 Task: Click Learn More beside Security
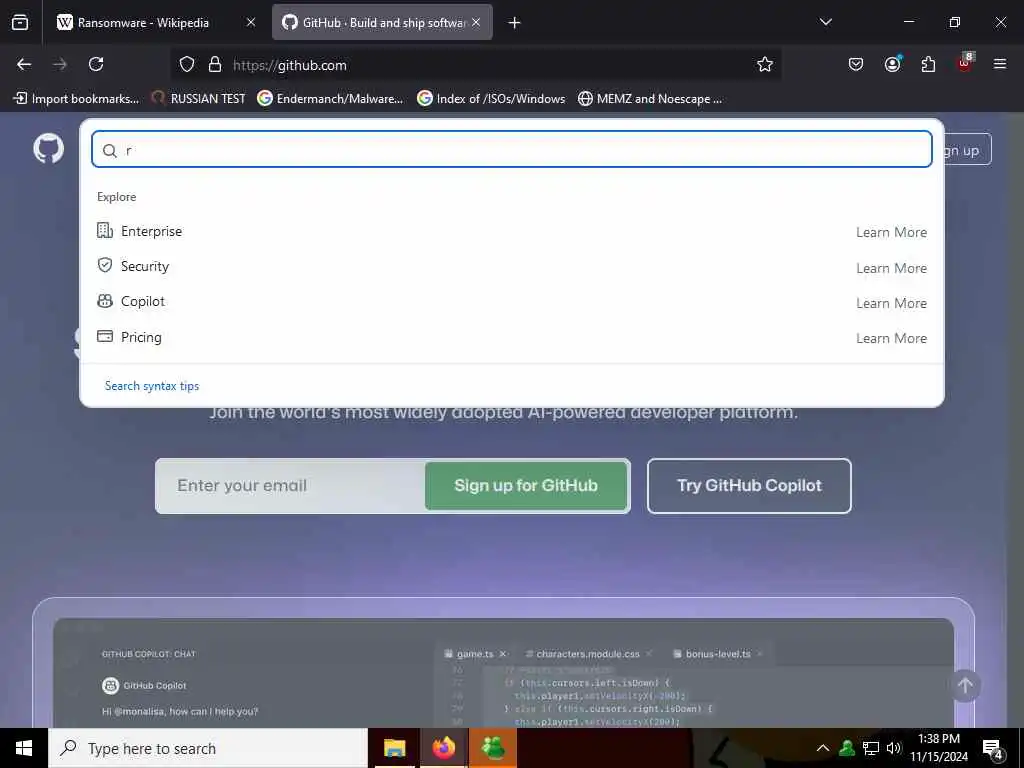coord(891,268)
